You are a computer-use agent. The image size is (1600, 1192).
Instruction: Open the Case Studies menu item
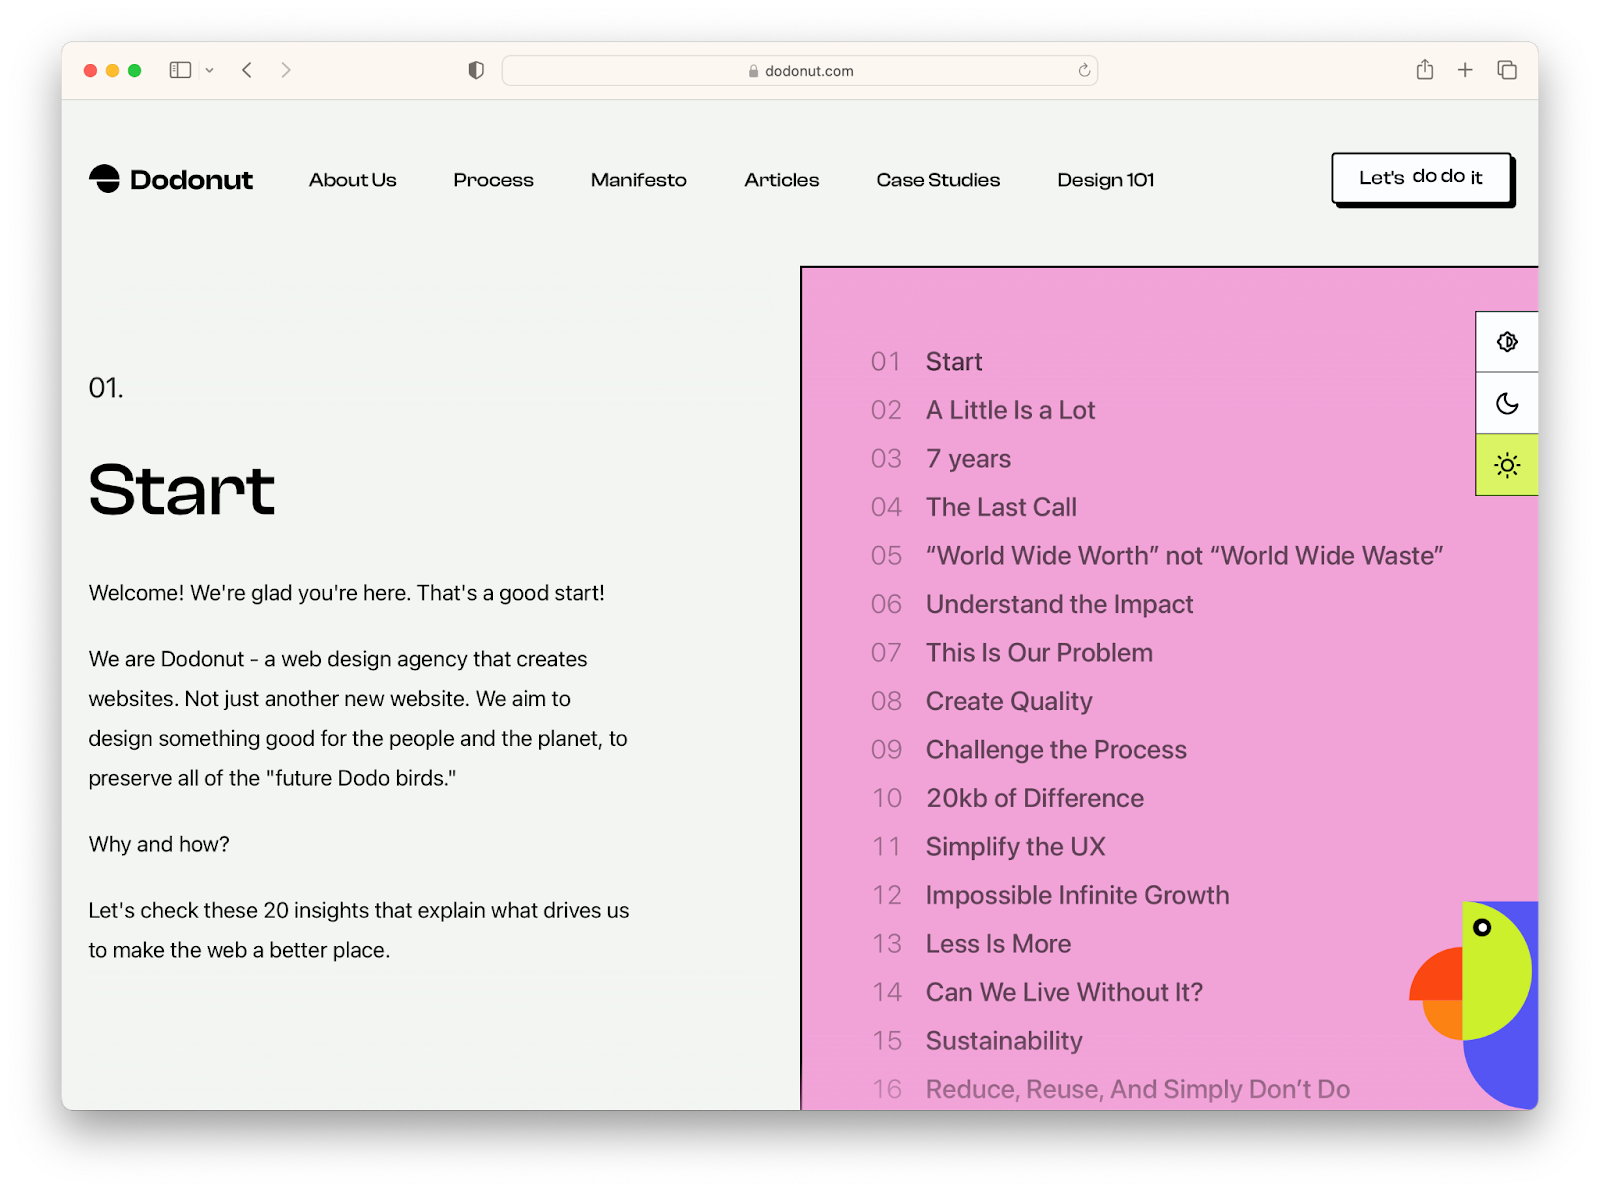point(938,180)
